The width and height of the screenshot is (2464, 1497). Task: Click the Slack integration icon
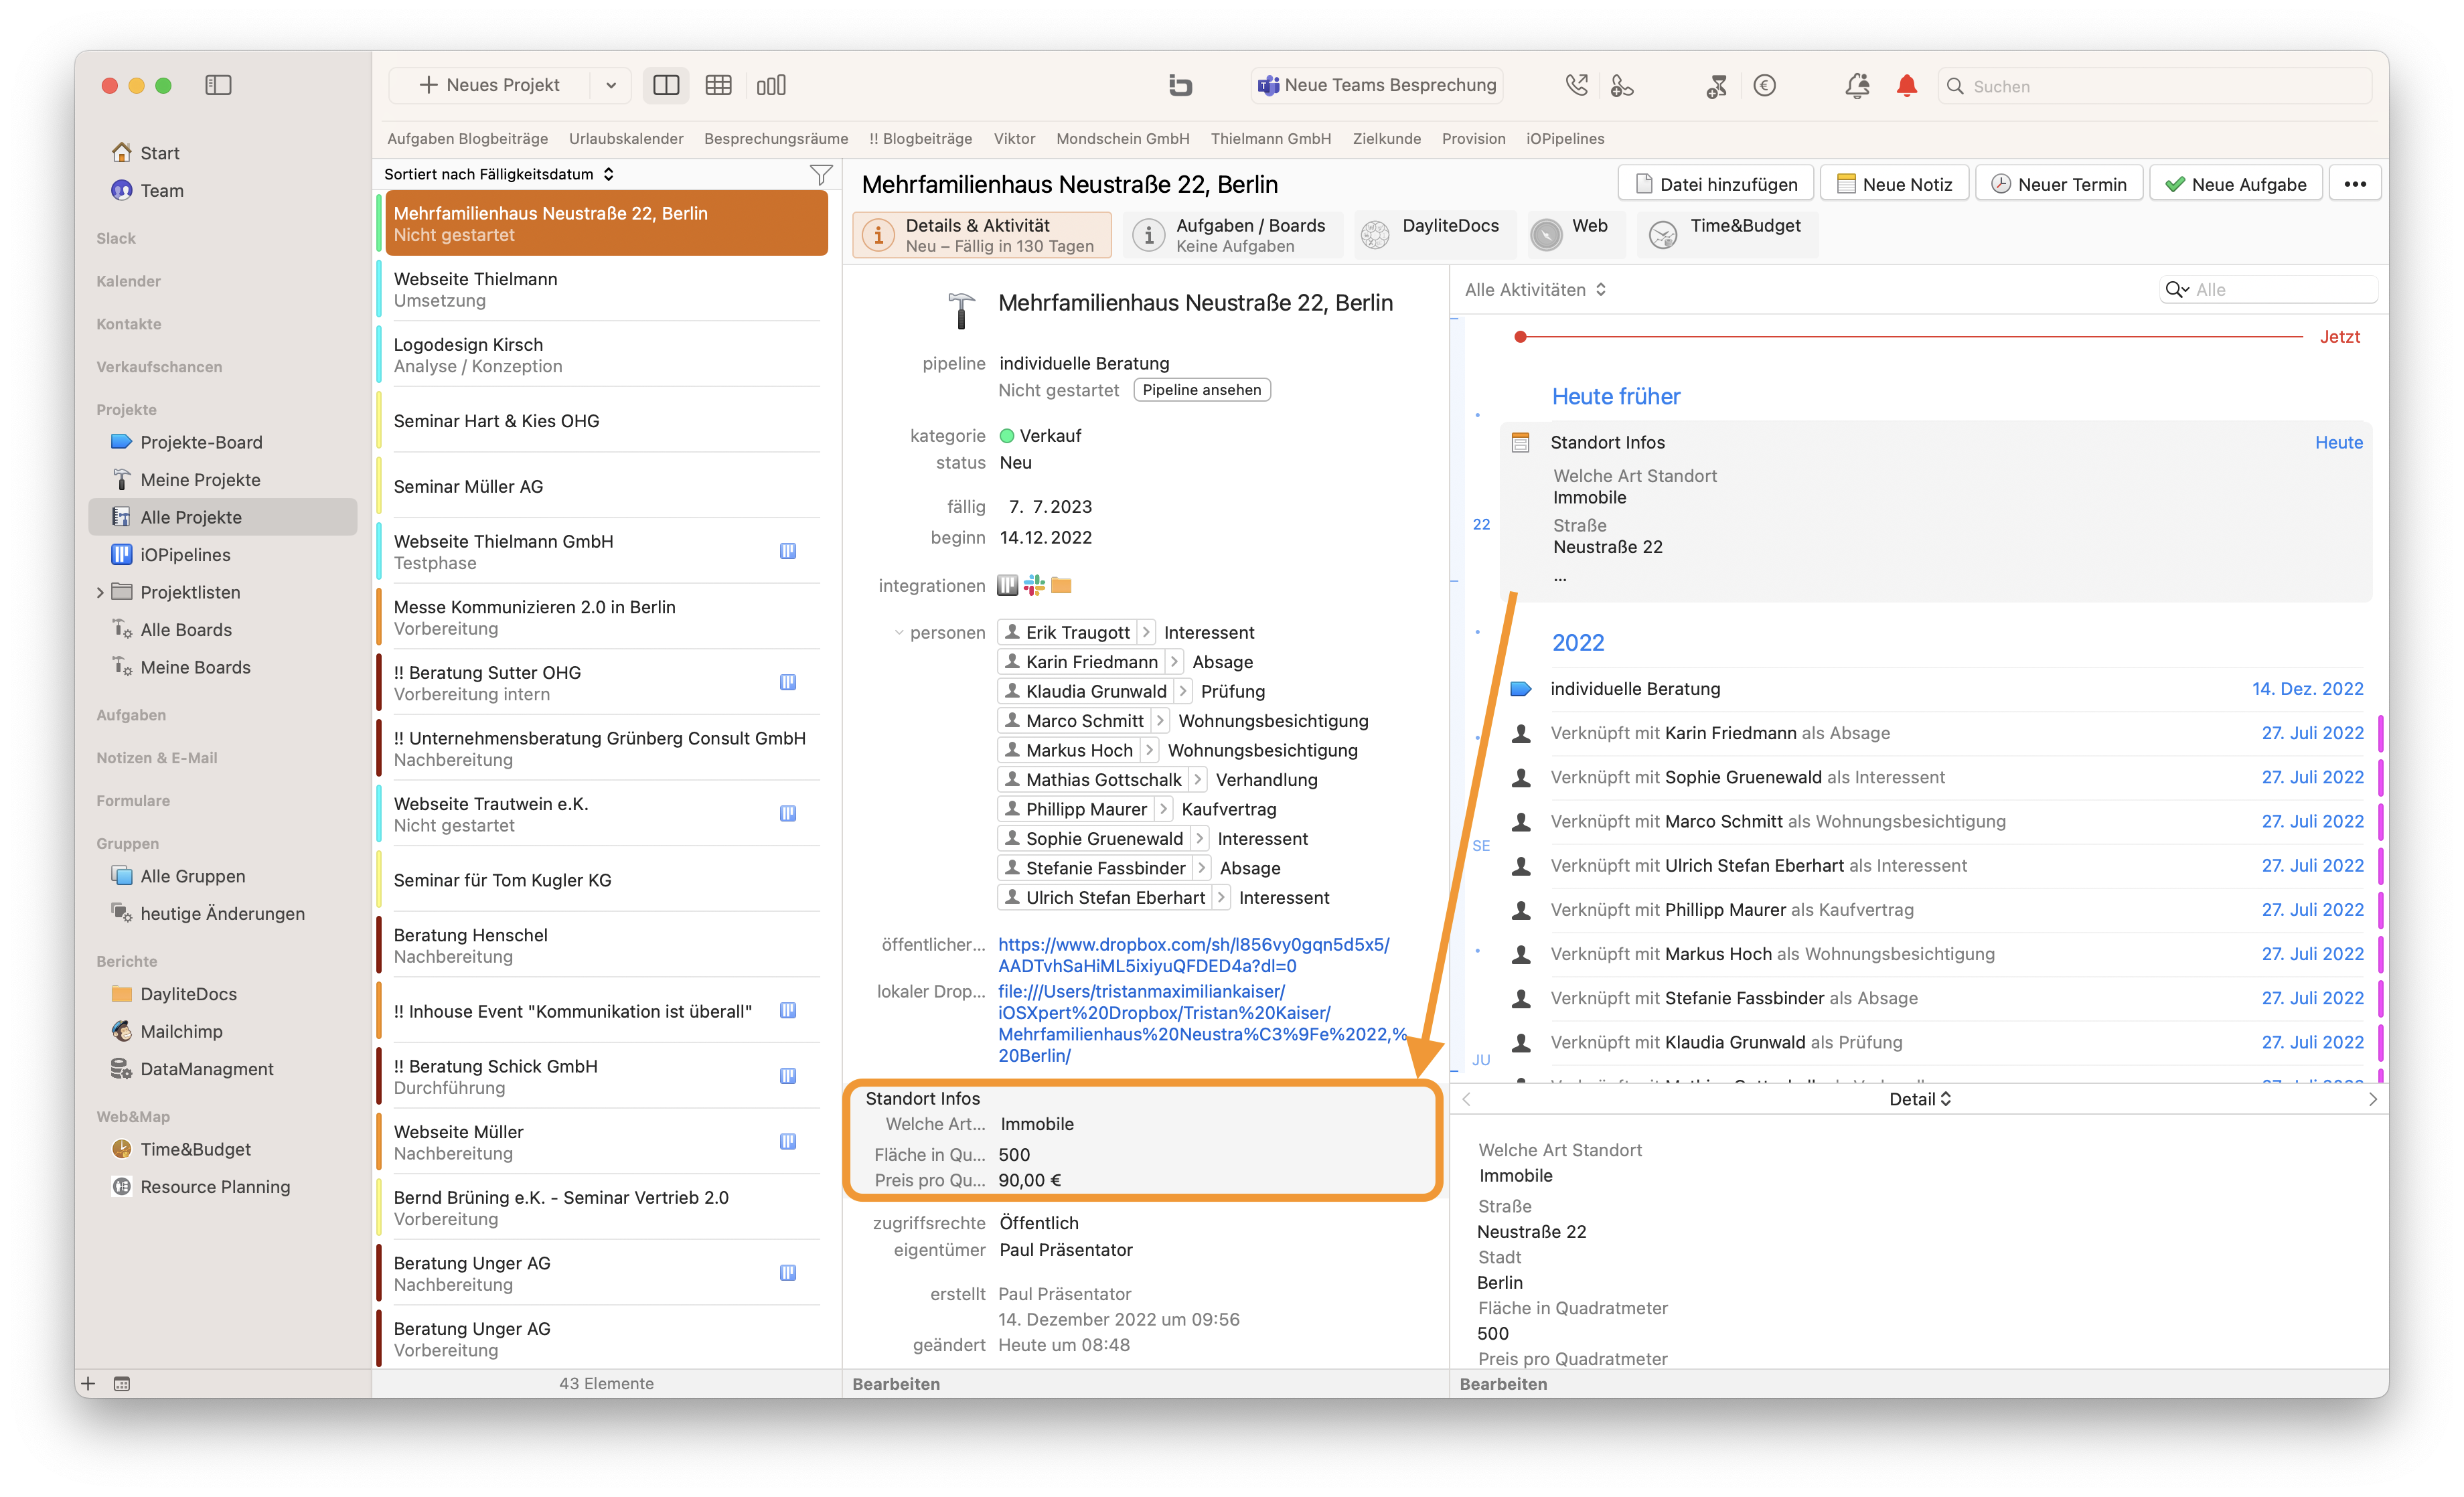pyautogui.click(x=1034, y=585)
